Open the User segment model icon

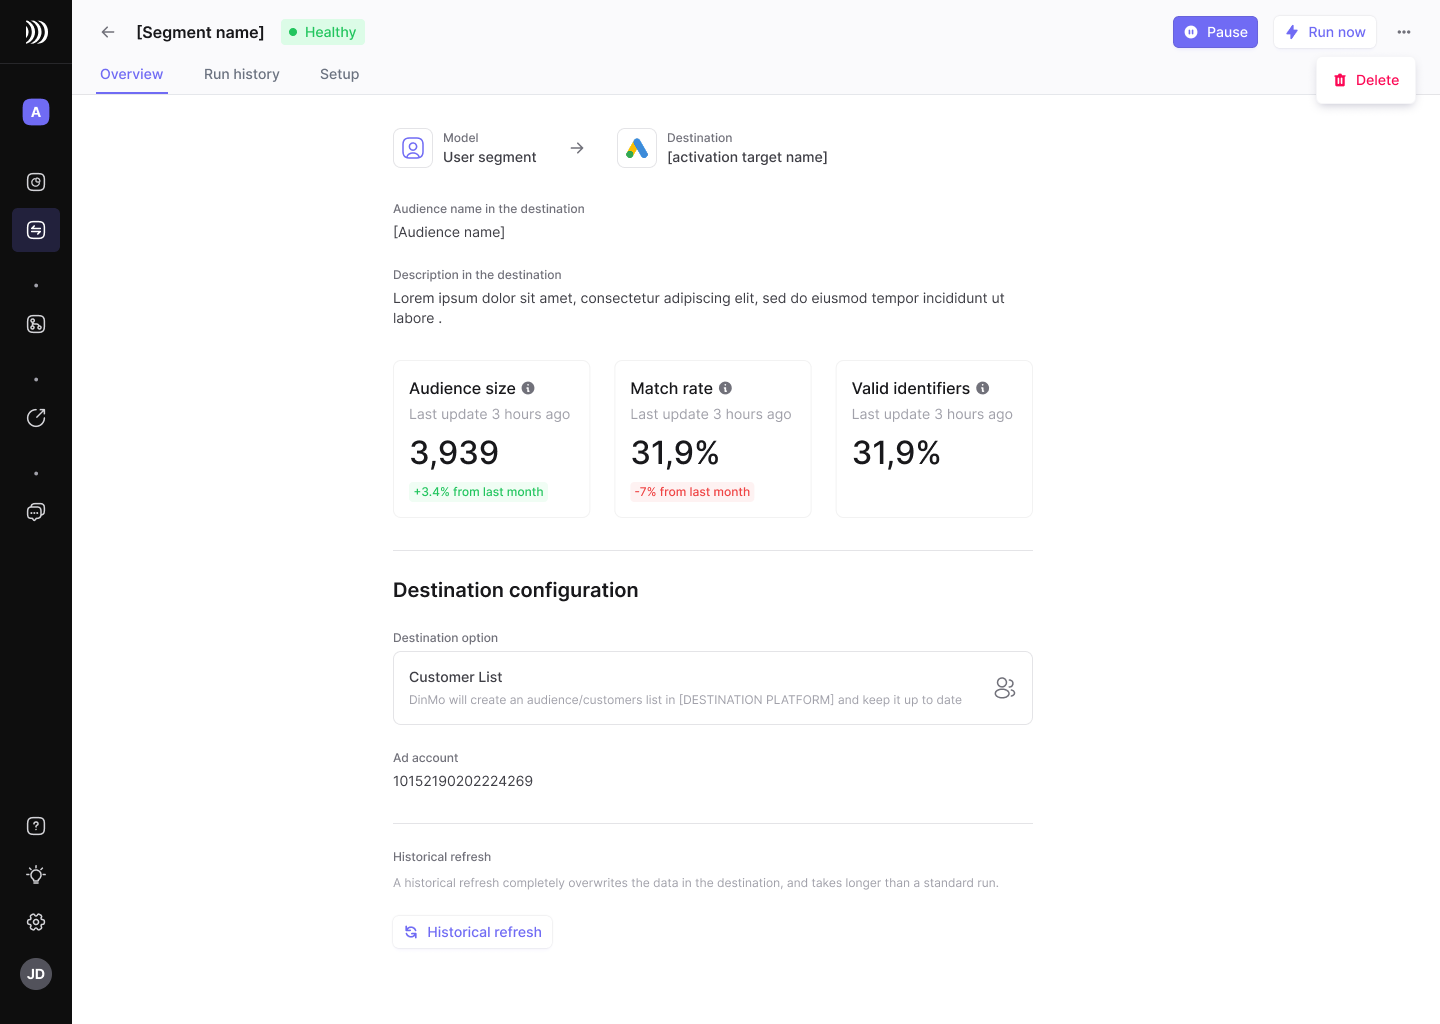413,148
